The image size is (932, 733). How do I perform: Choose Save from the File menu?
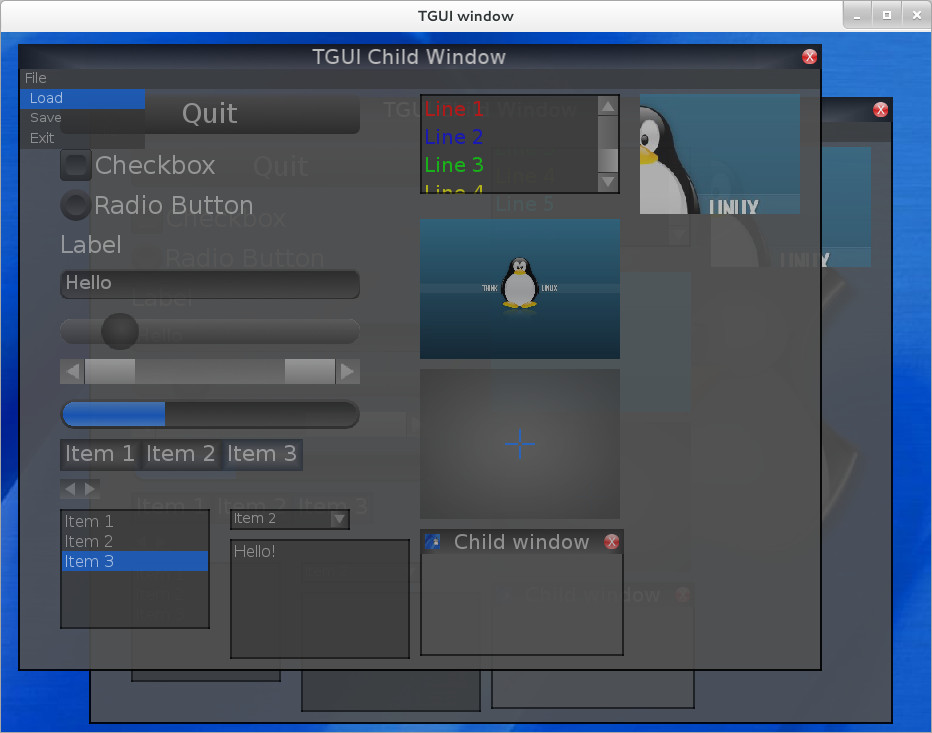[83, 118]
